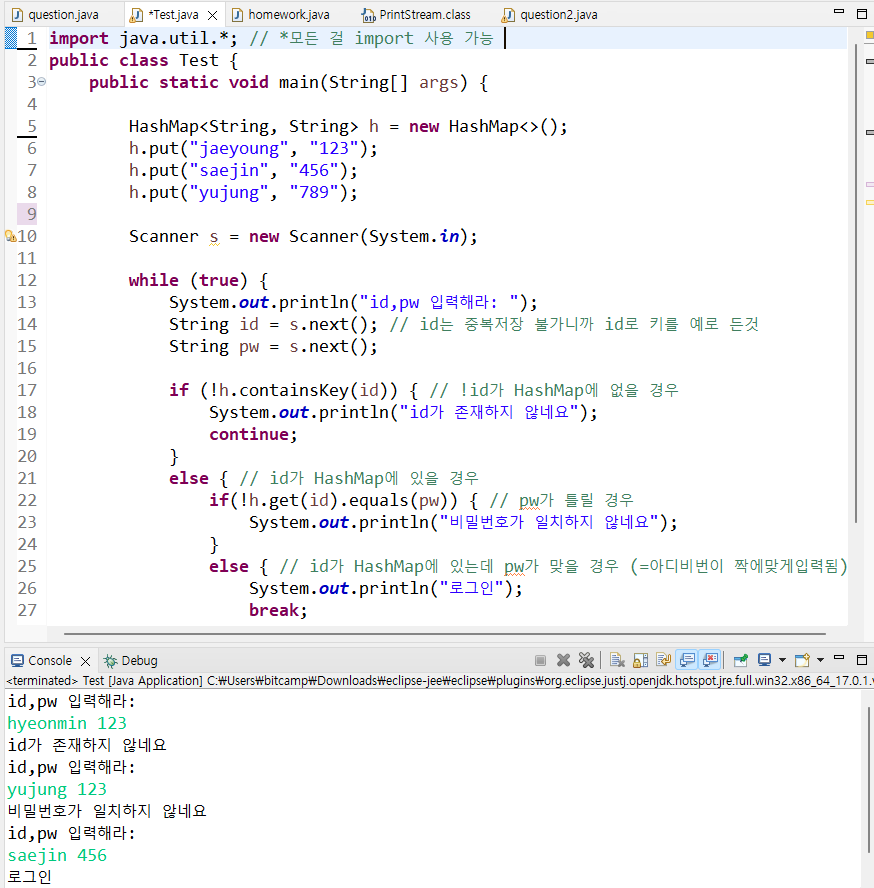The height and width of the screenshot is (888, 874).
Task: Toggle Word Wrap in Console
Action: (x=663, y=660)
